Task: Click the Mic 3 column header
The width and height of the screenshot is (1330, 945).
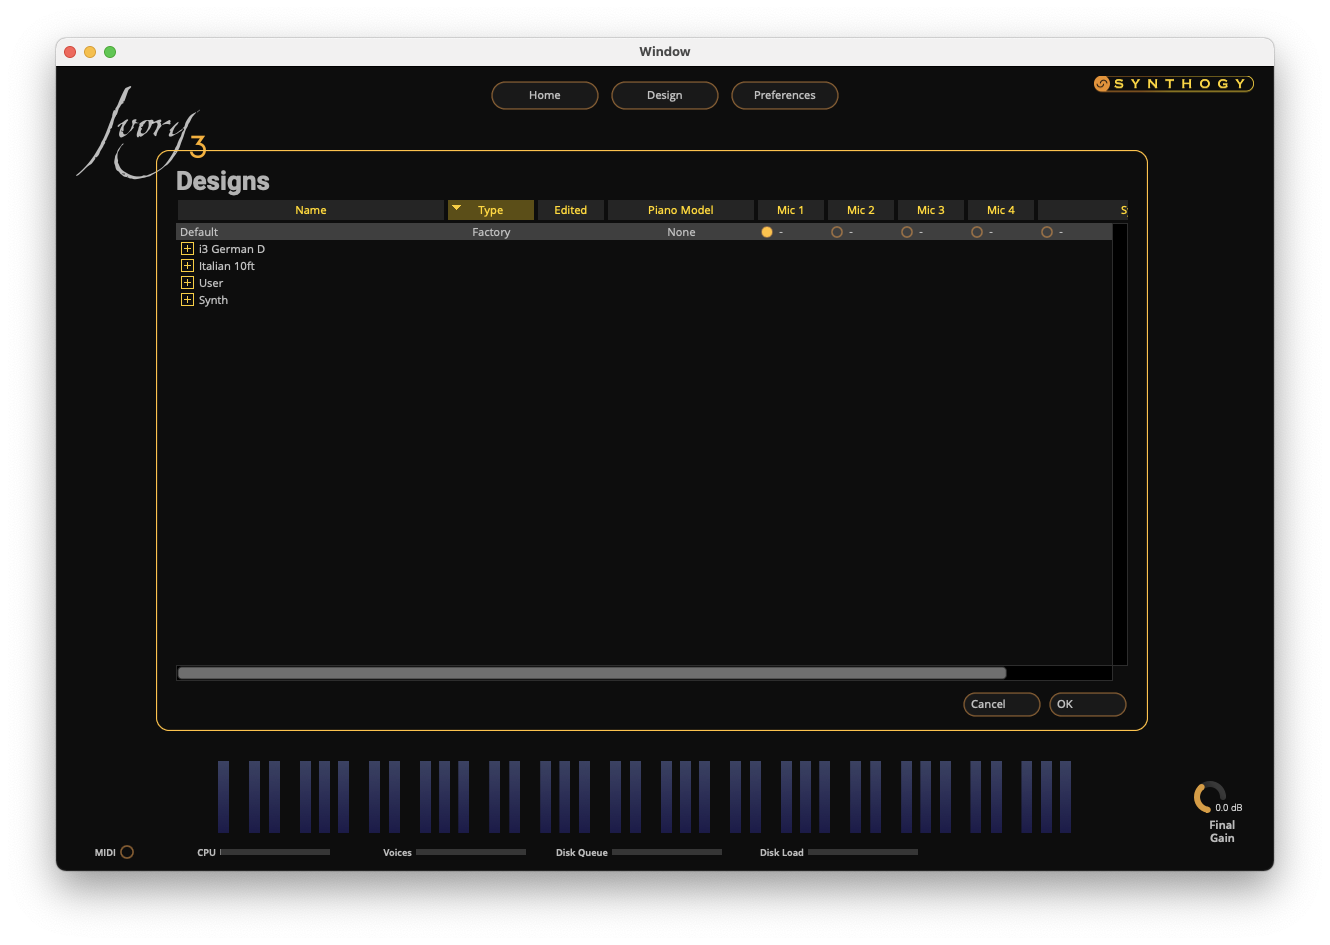Action: 931,210
